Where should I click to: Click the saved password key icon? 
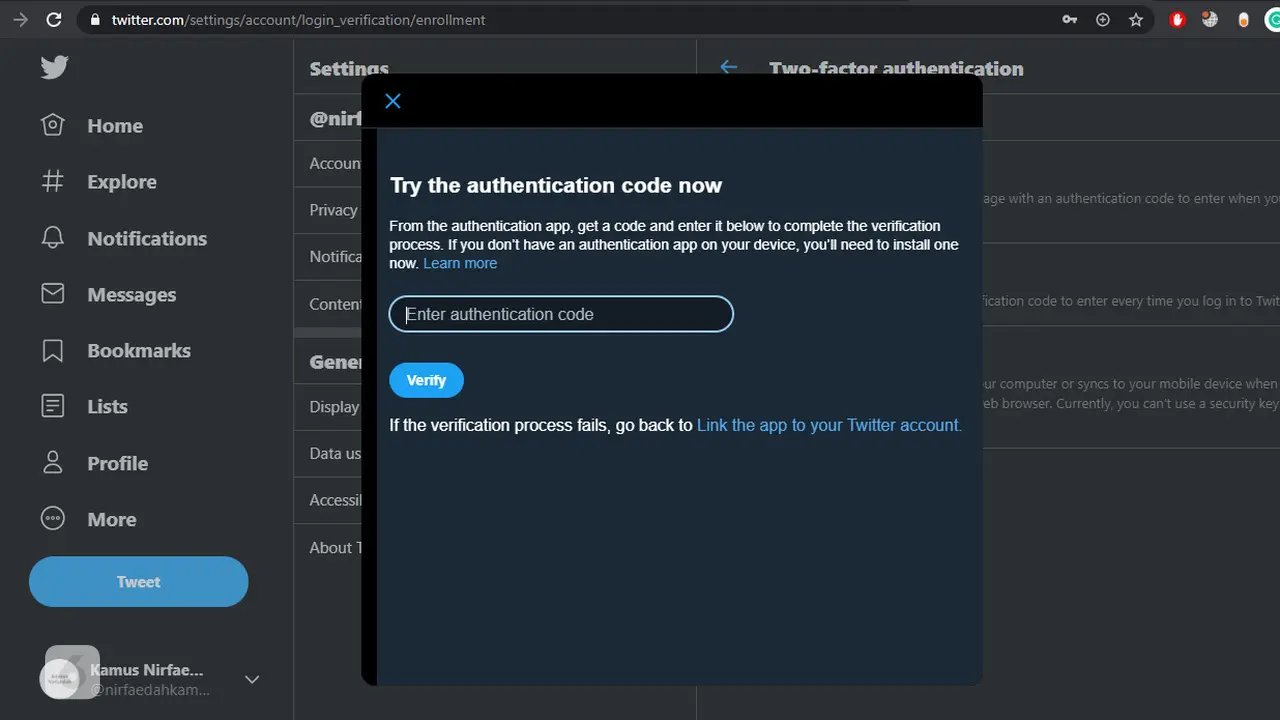pyautogui.click(x=1070, y=19)
